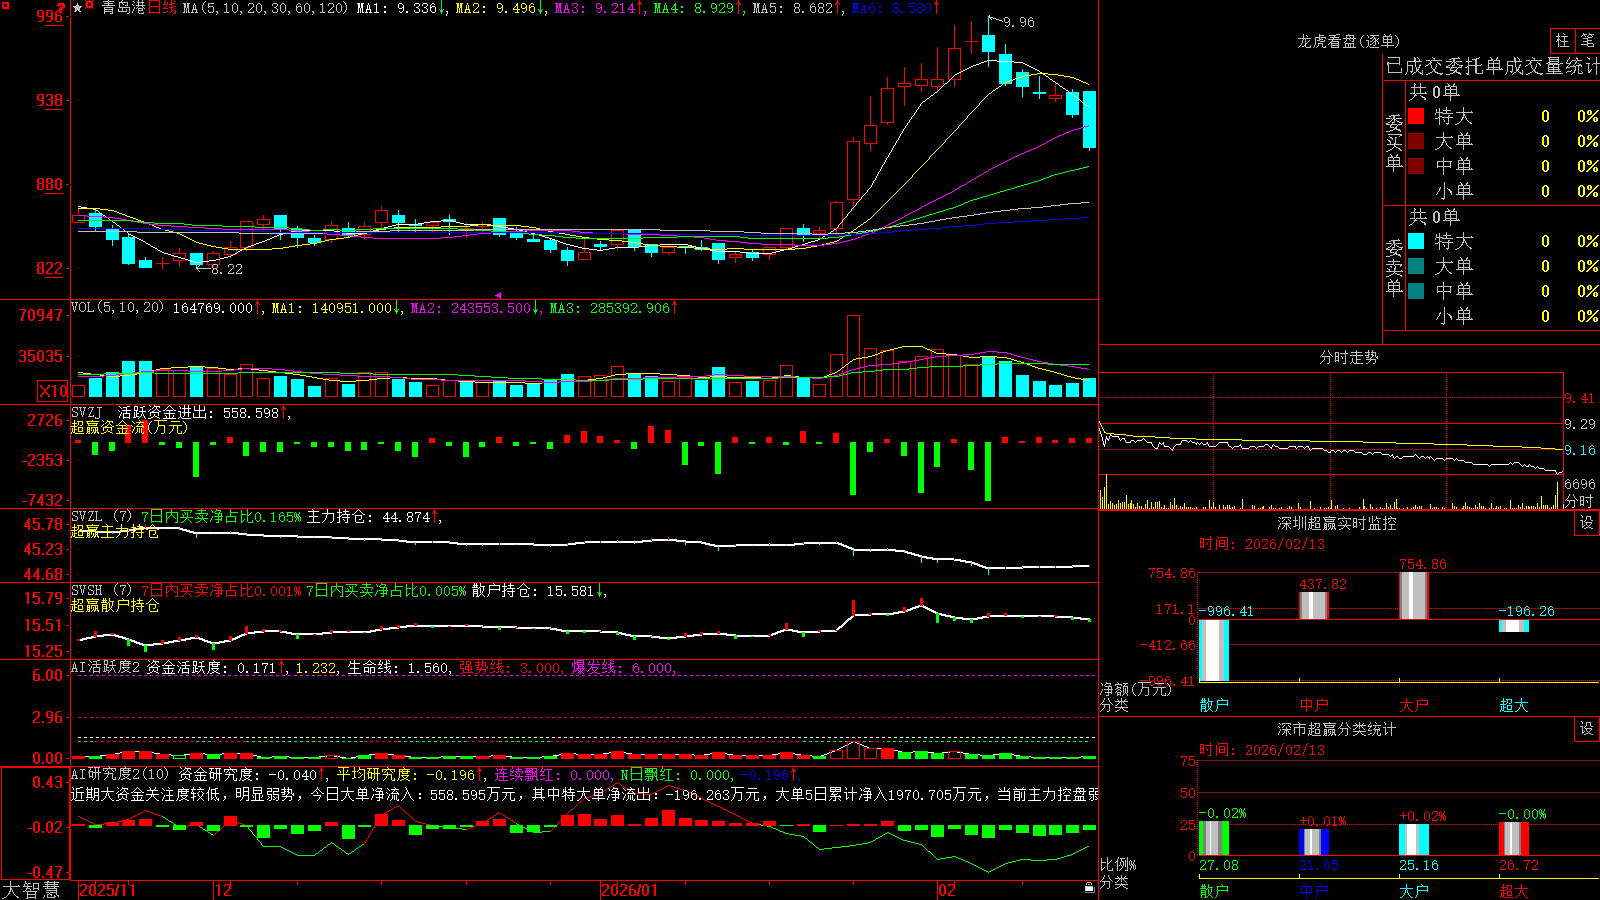Click the AI活跃度2 indicator title
The width and height of the screenshot is (1600, 900).
105,667
